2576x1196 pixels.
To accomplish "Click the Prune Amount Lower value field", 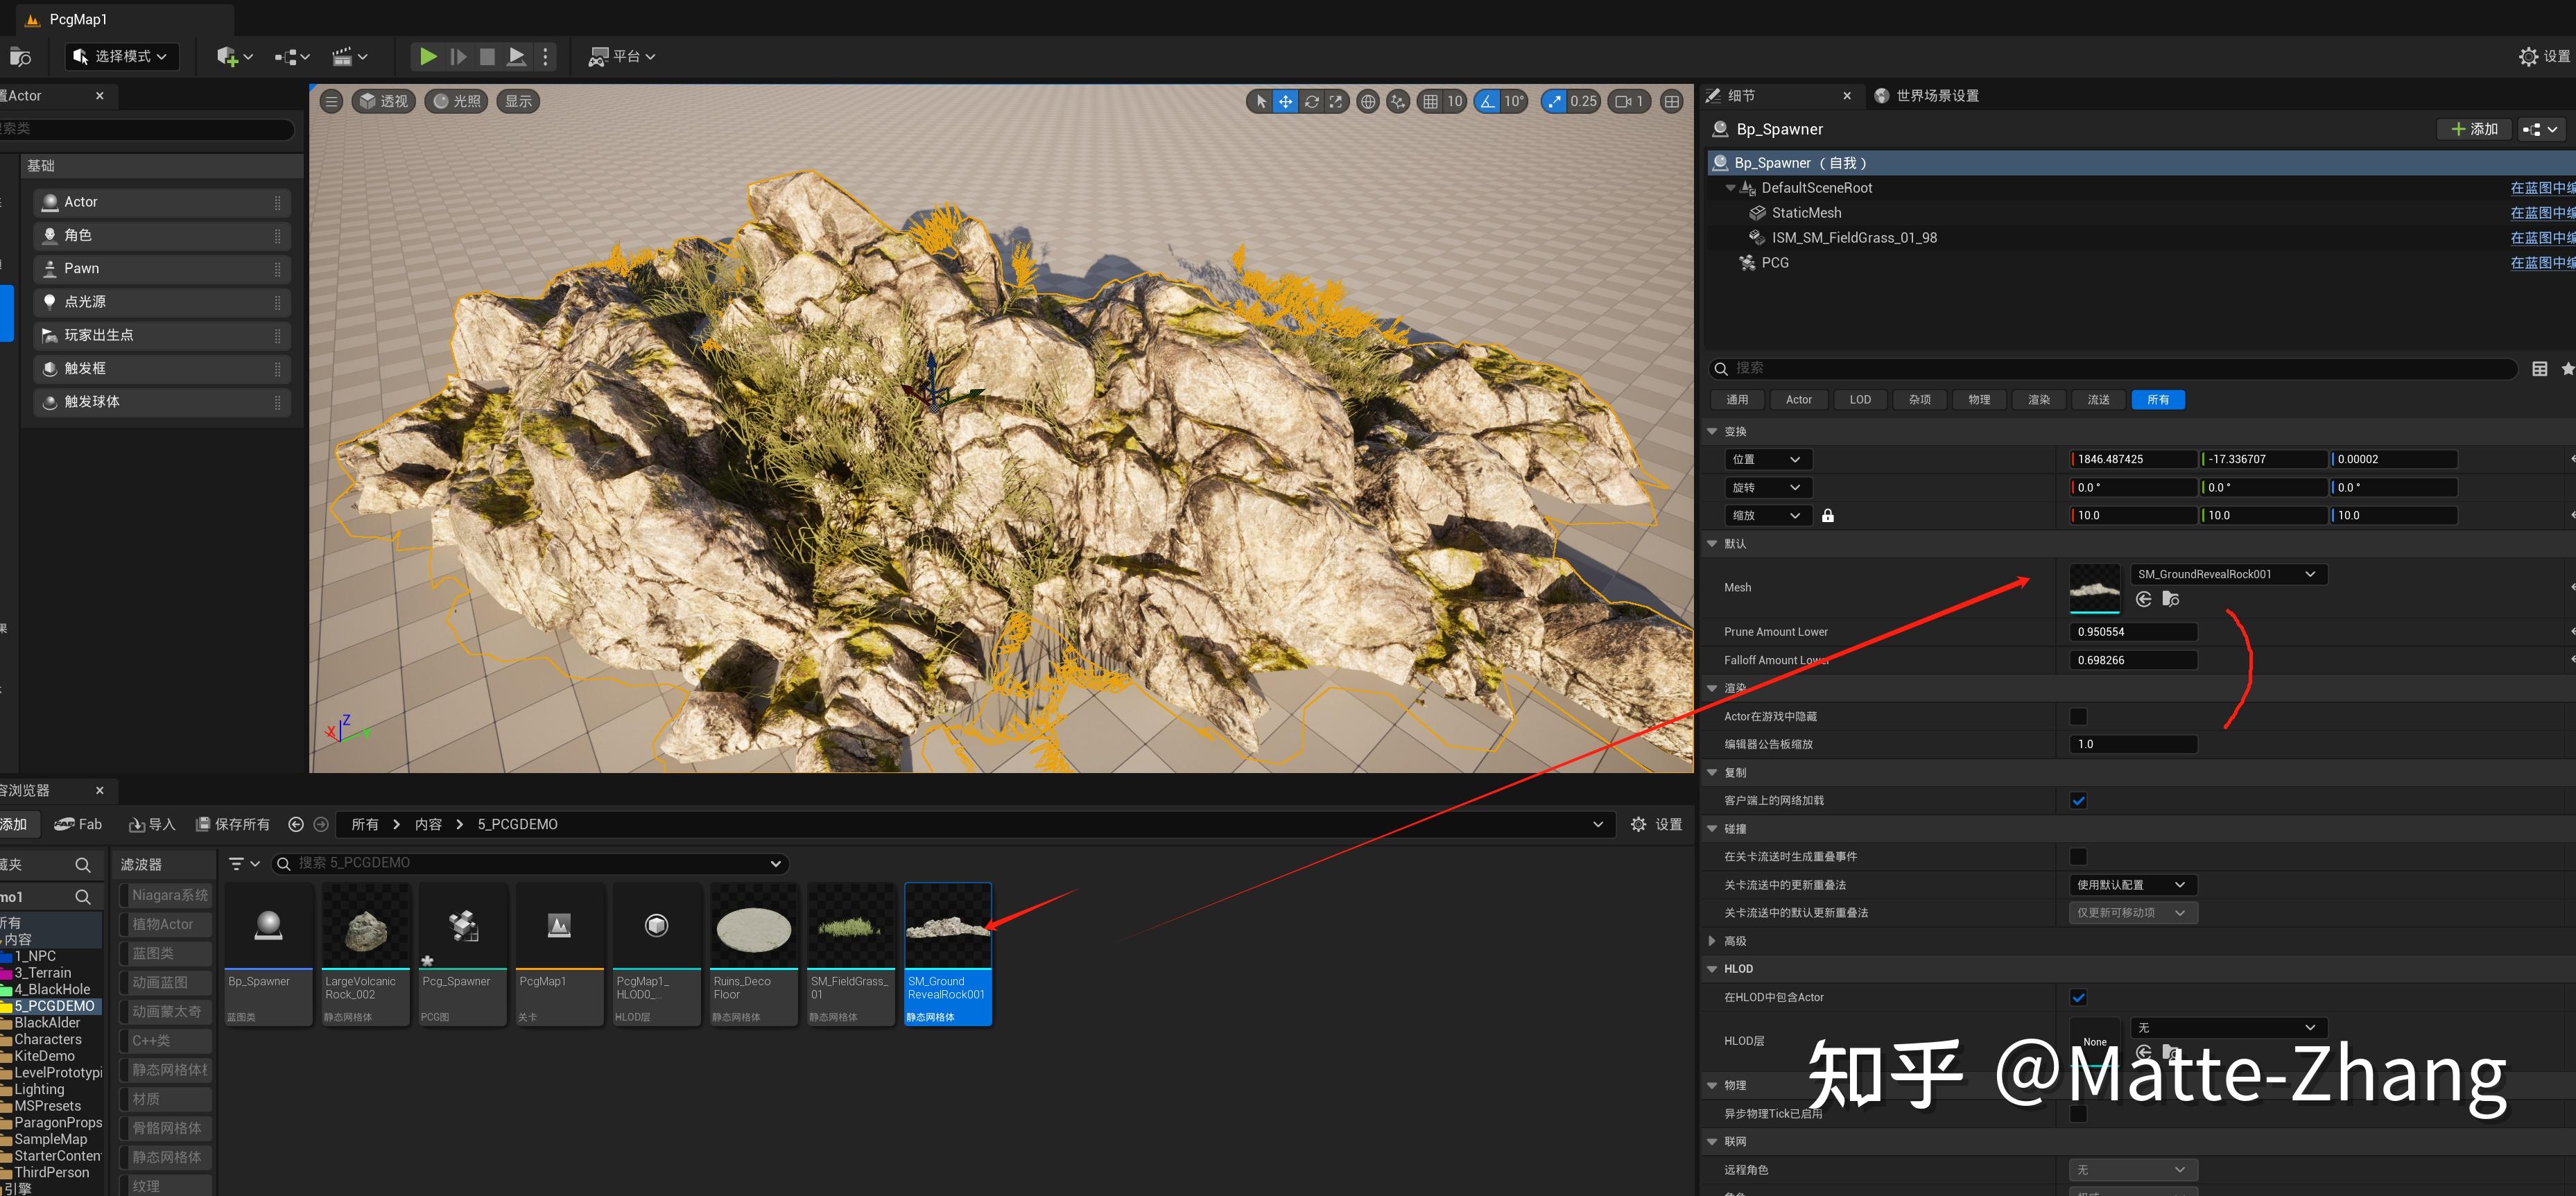I will [x=2132, y=632].
